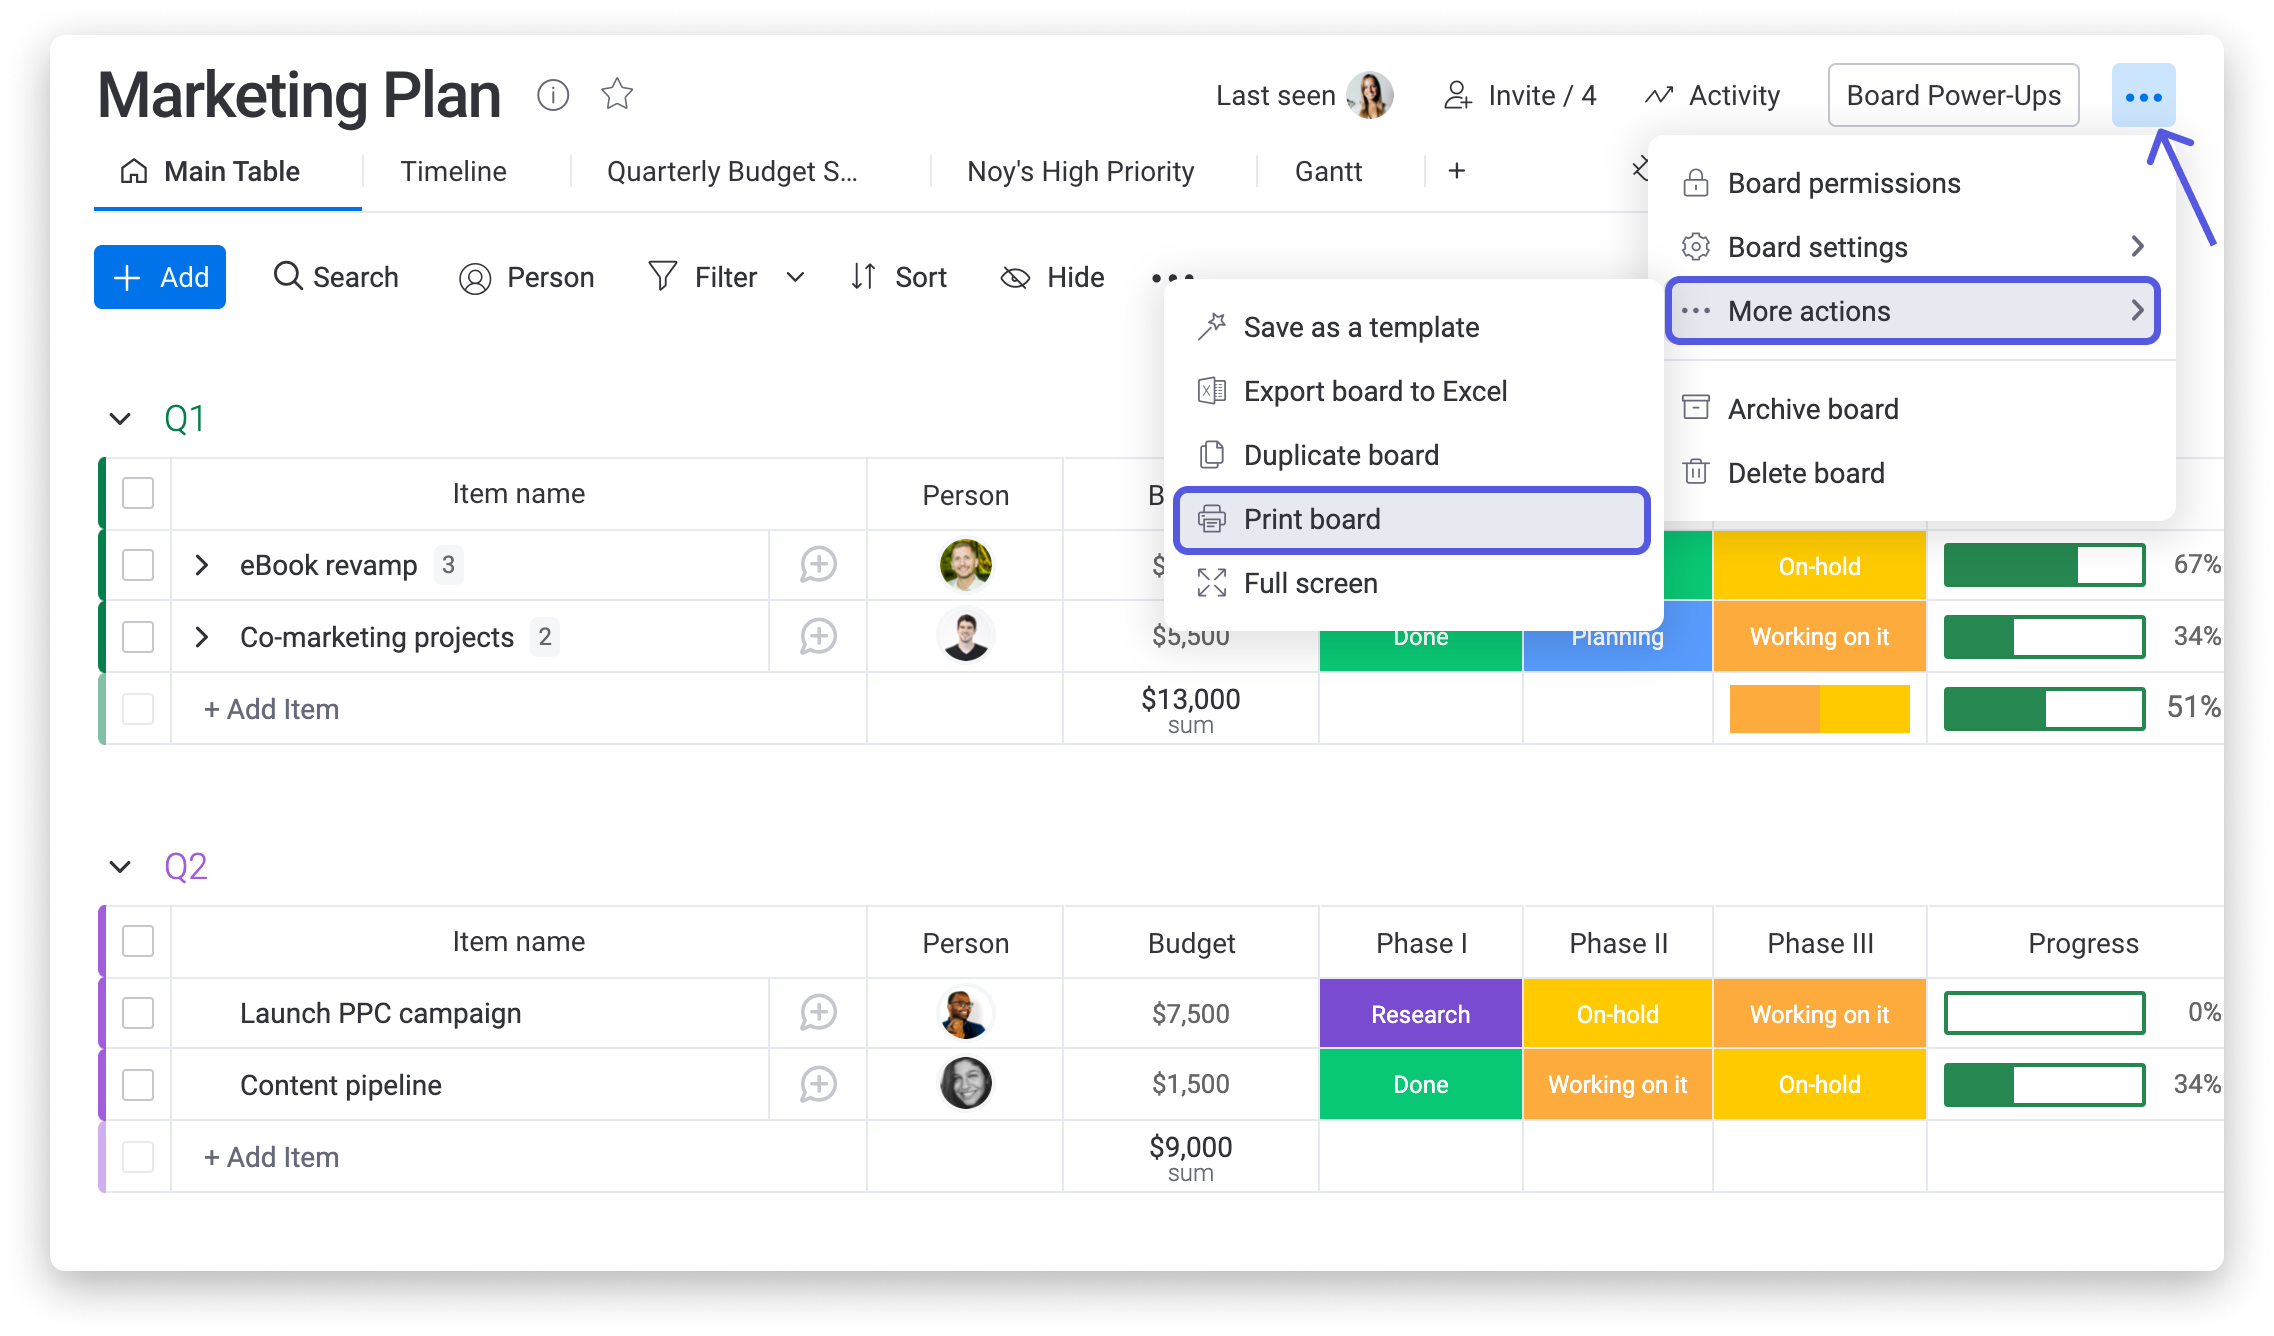The height and width of the screenshot is (1336, 2274).
Task: Click Add Item in Q2 group
Action: point(271,1157)
